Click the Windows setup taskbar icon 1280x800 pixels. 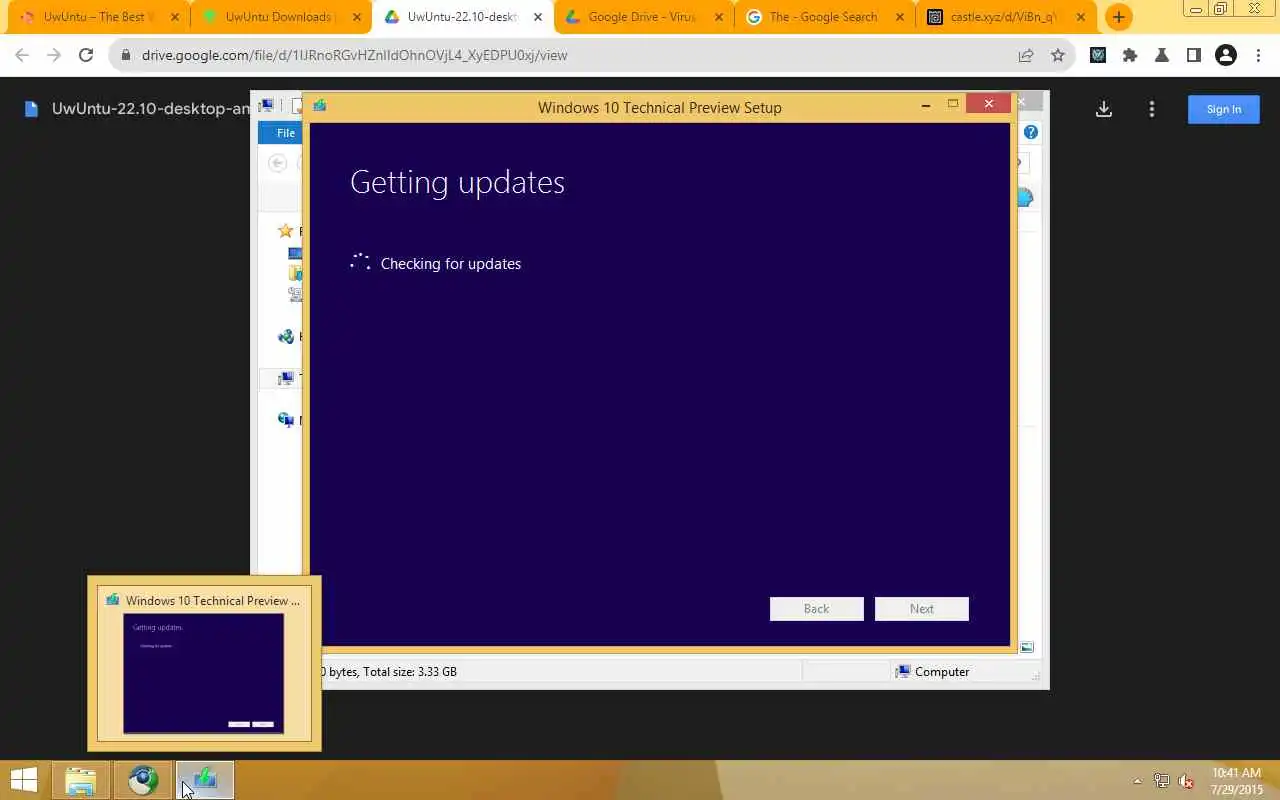click(x=205, y=780)
